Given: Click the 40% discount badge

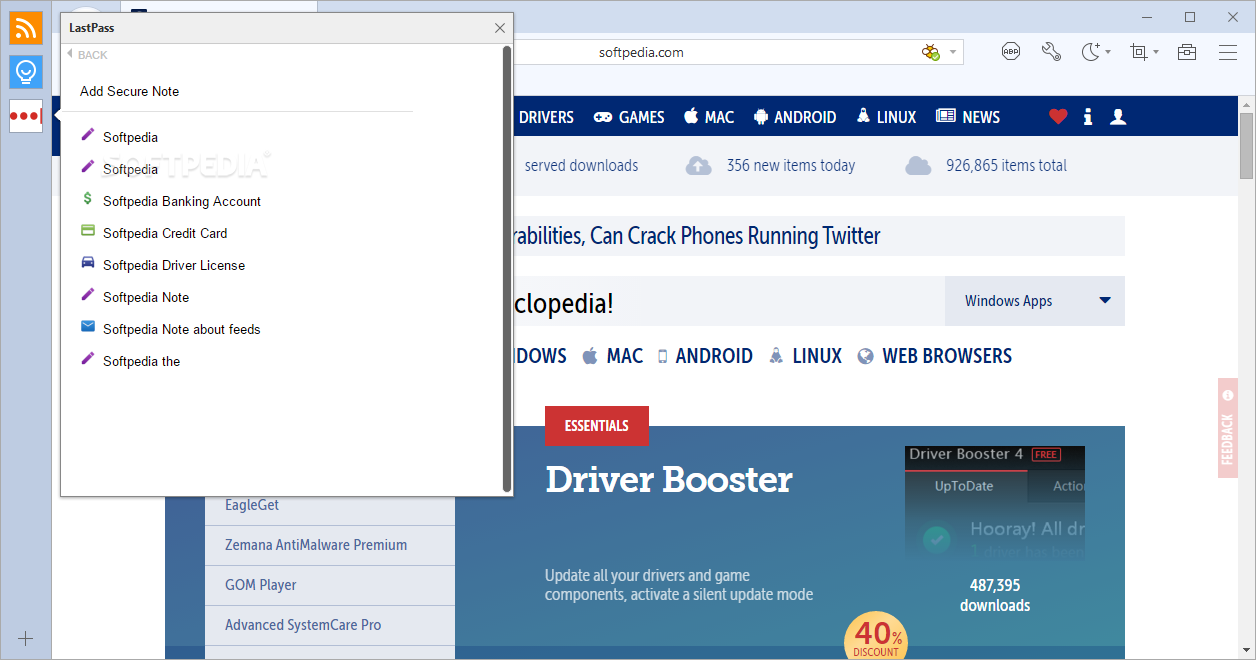Looking at the screenshot, I should 877,635.
